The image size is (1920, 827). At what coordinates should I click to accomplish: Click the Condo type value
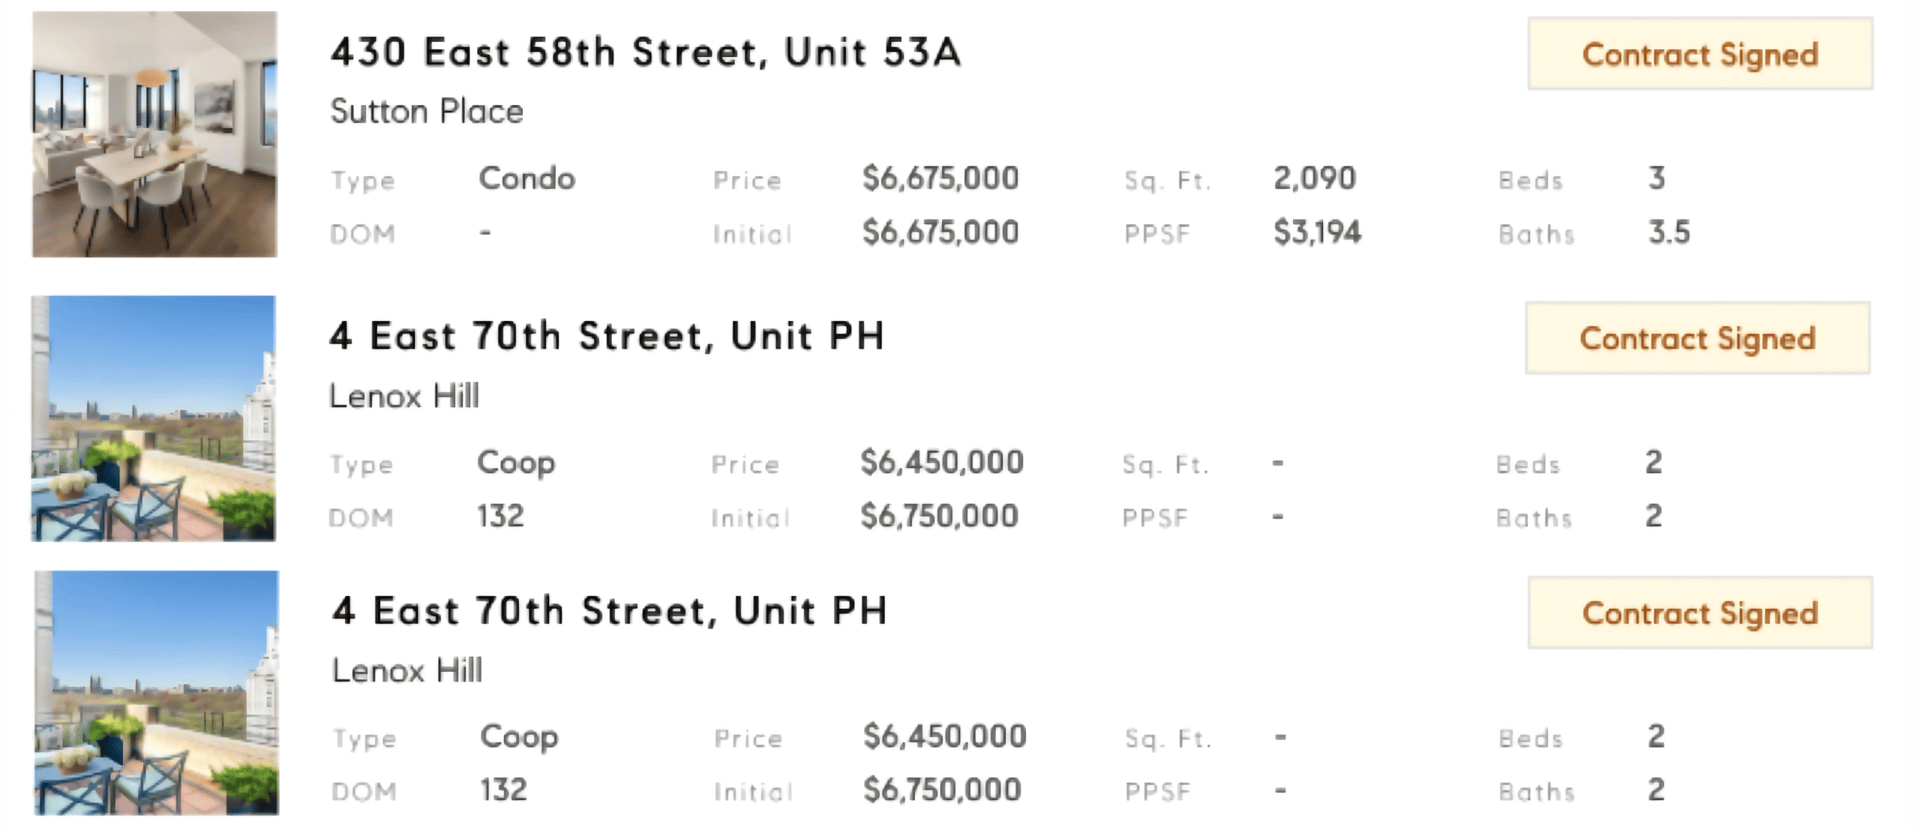coord(527,179)
